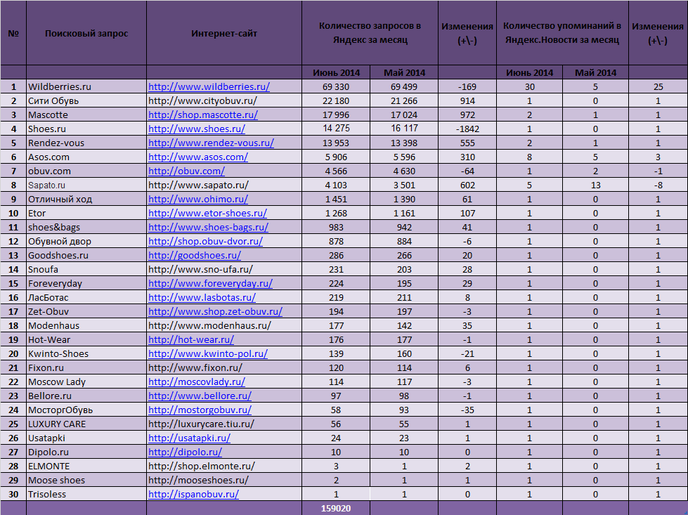Open the ispanobuv.ru hyperlink
Viewport: 688px width, 515px height.
coord(194,494)
